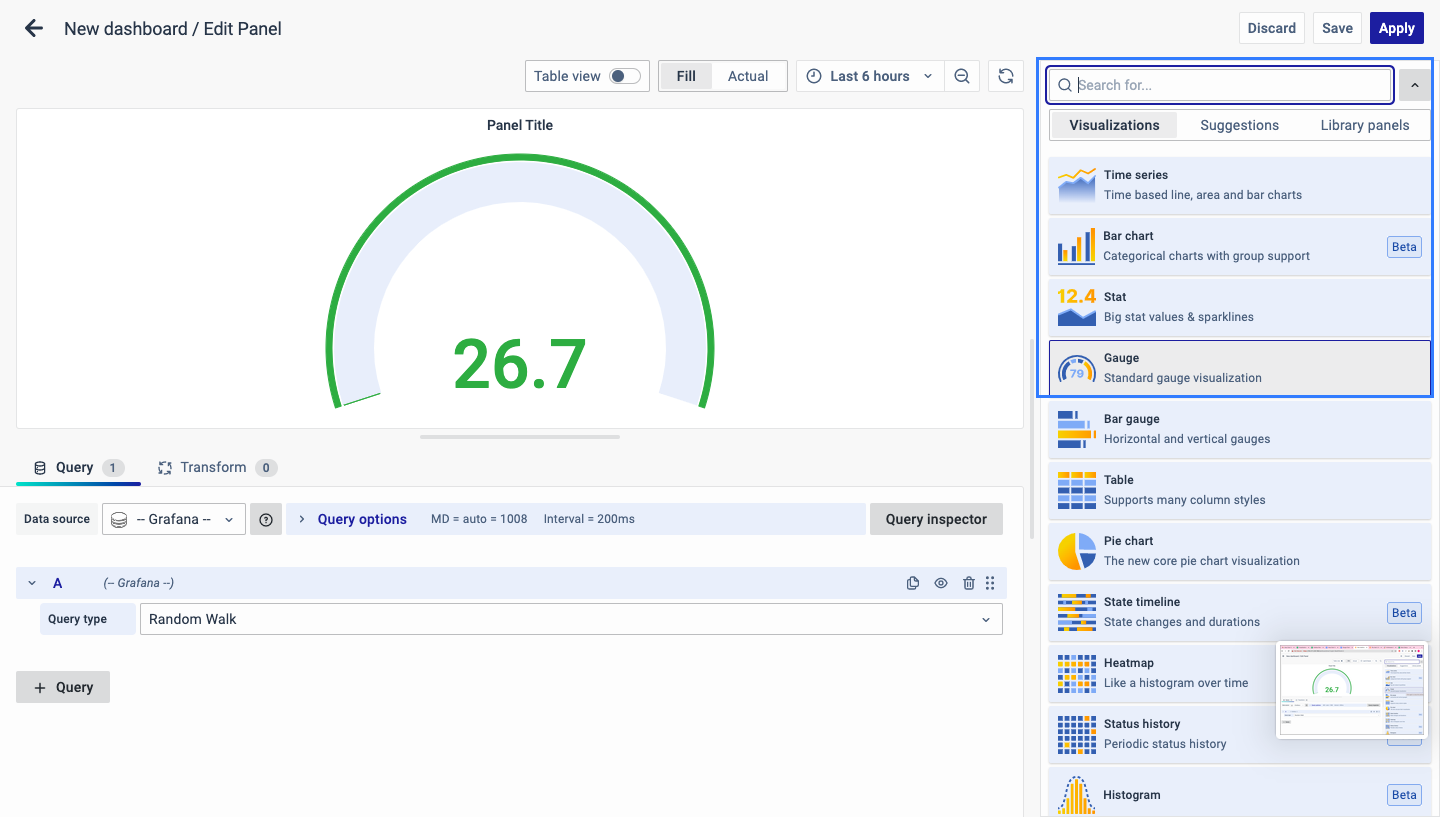Image resolution: width=1440 pixels, height=817 pixels.
Task: Delete query A using the trash icon
Action: point(968,583)
